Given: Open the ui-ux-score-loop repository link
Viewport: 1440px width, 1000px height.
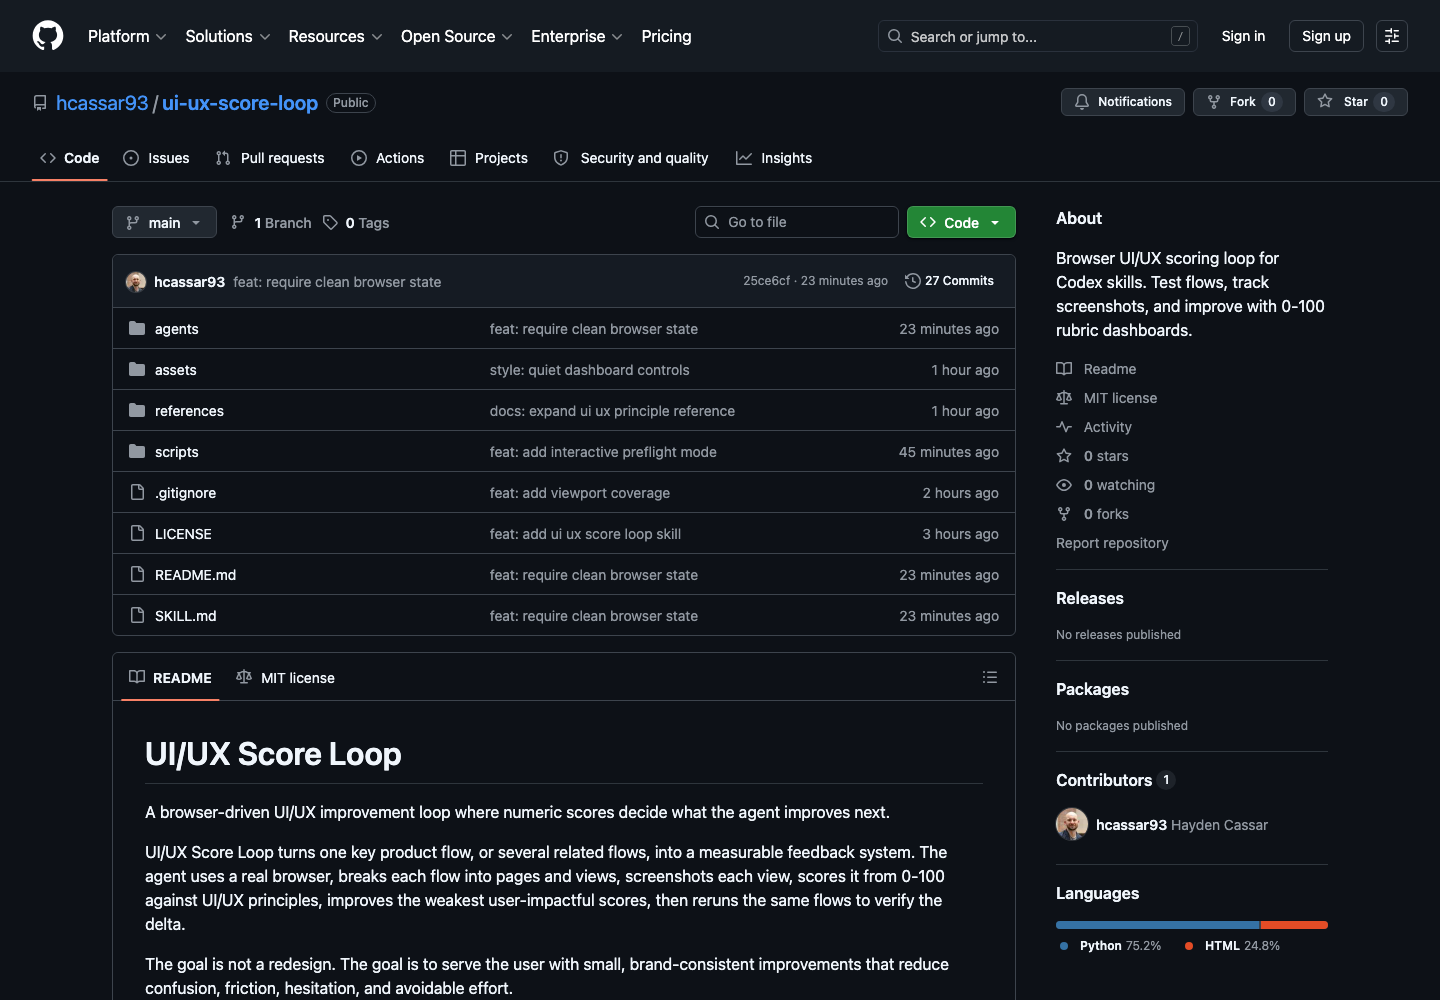Looking at the screenshot, I should coord(240,103).
